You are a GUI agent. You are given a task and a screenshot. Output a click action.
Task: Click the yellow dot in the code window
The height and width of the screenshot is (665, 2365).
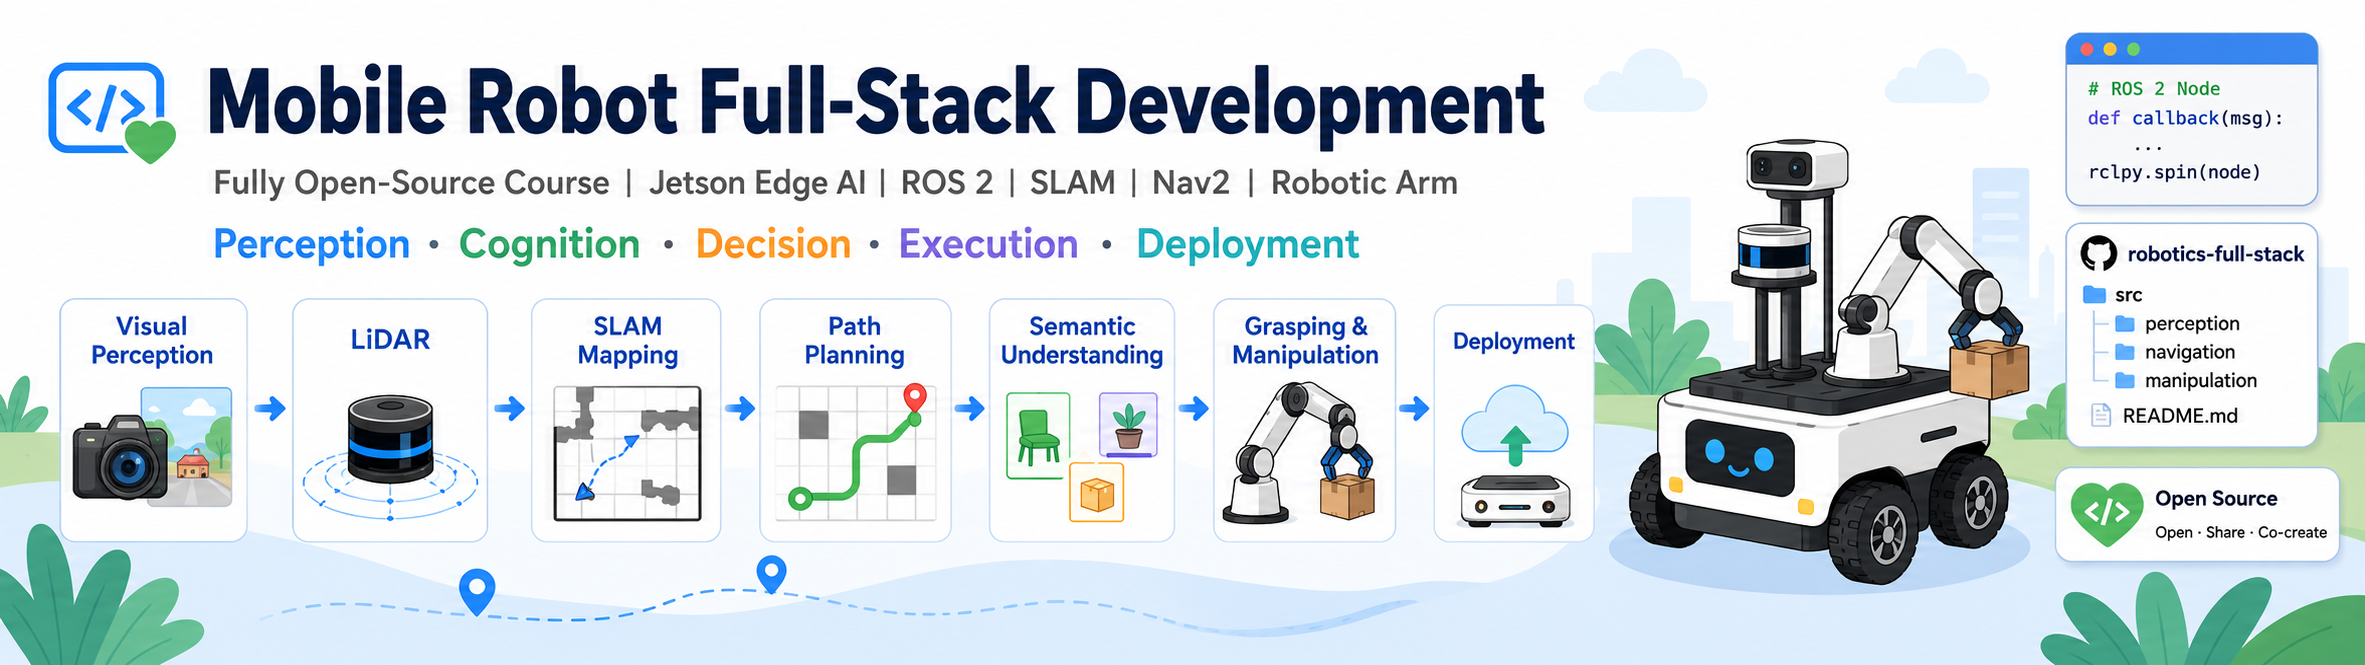(2109, 49)
